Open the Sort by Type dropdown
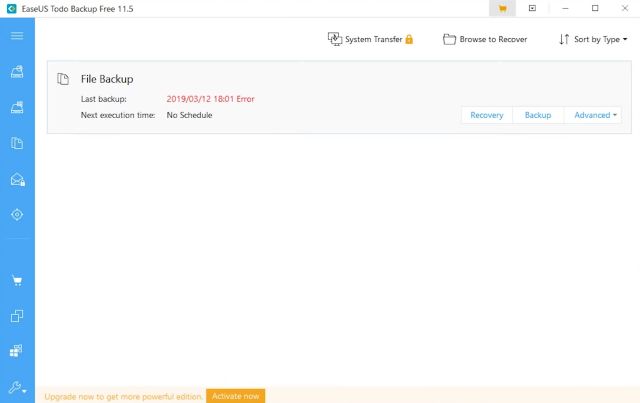Viewport: 640px width, 403px height. [x=593, y=39]
